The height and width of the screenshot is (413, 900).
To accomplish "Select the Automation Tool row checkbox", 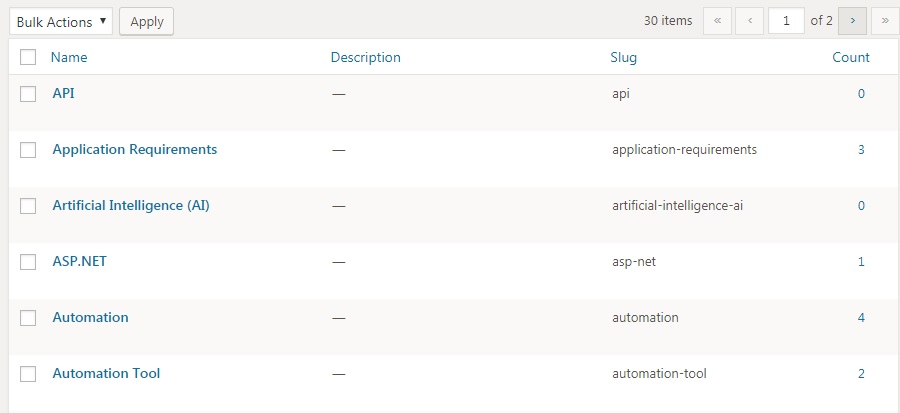I will pos(29,374).
